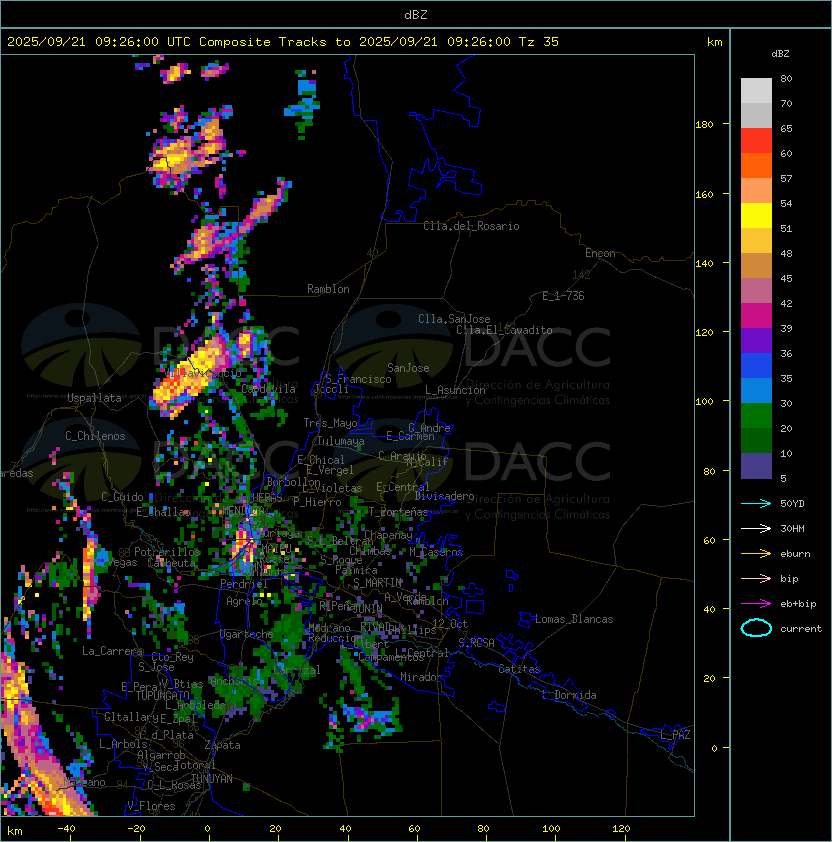
Task: Select the pink bip arrow icon
Action: point(756,578)
